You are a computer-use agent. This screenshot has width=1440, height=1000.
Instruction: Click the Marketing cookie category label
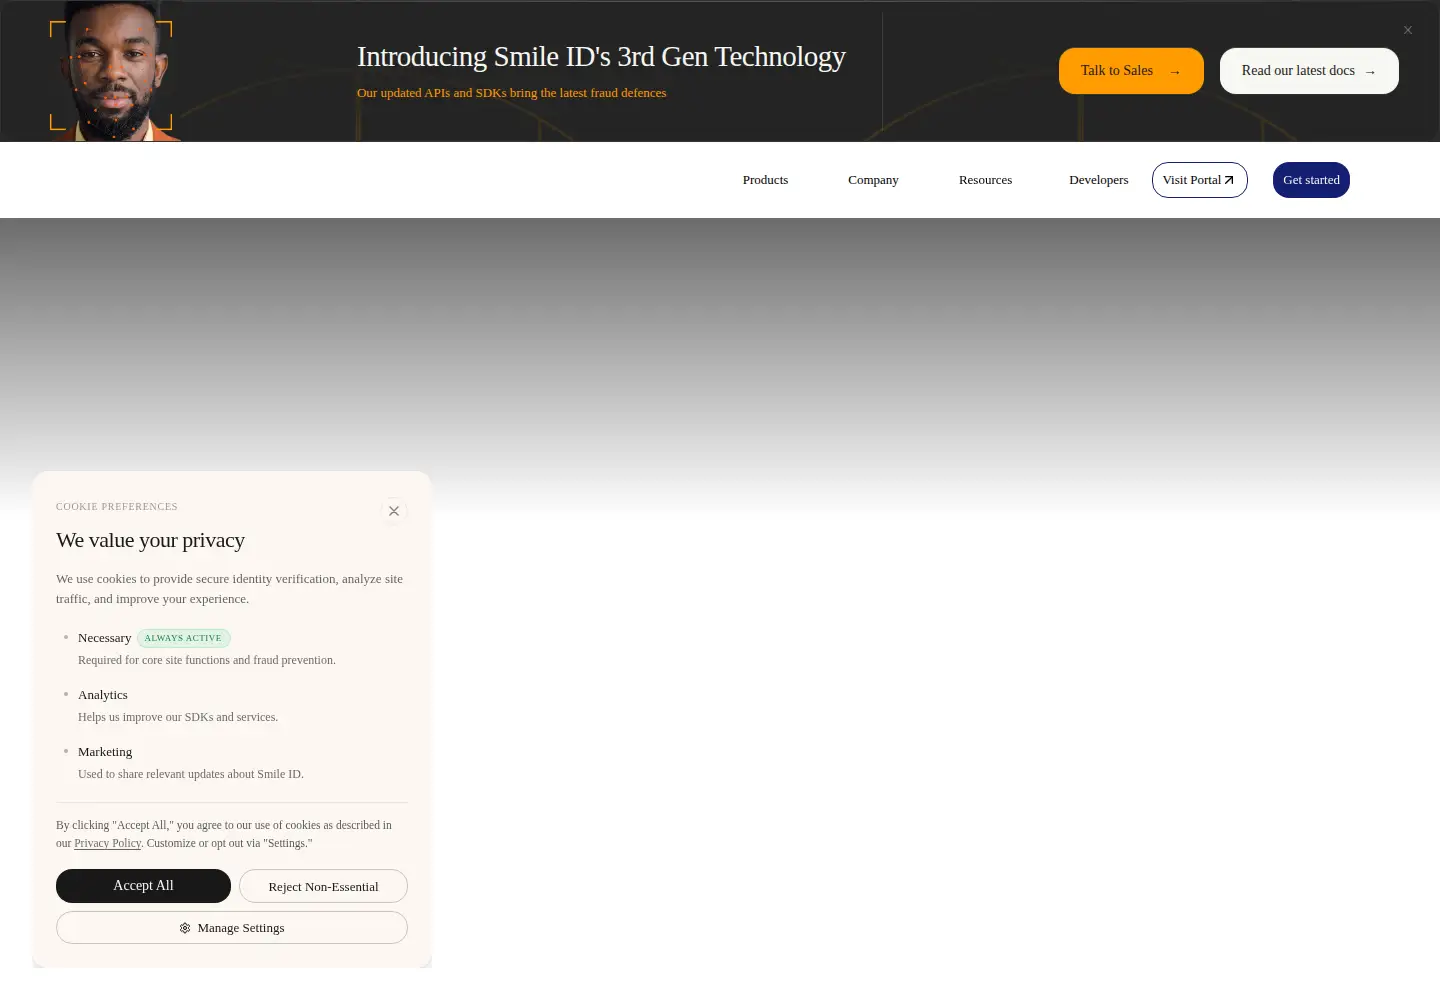(105, 752)
